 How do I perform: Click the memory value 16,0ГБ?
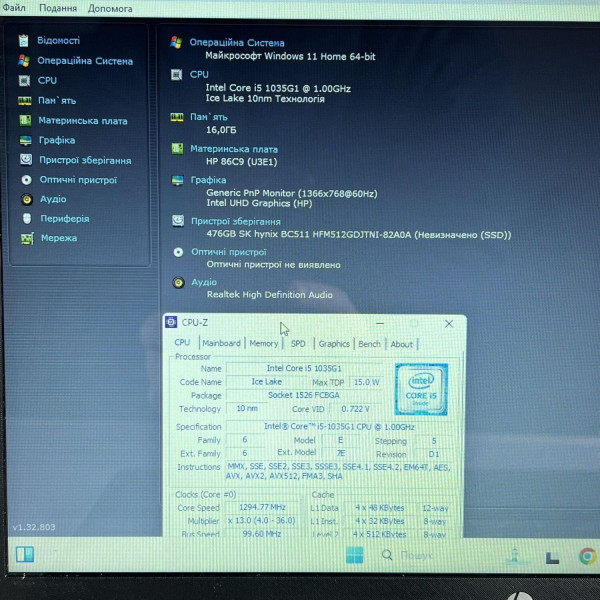coord(221,130)
